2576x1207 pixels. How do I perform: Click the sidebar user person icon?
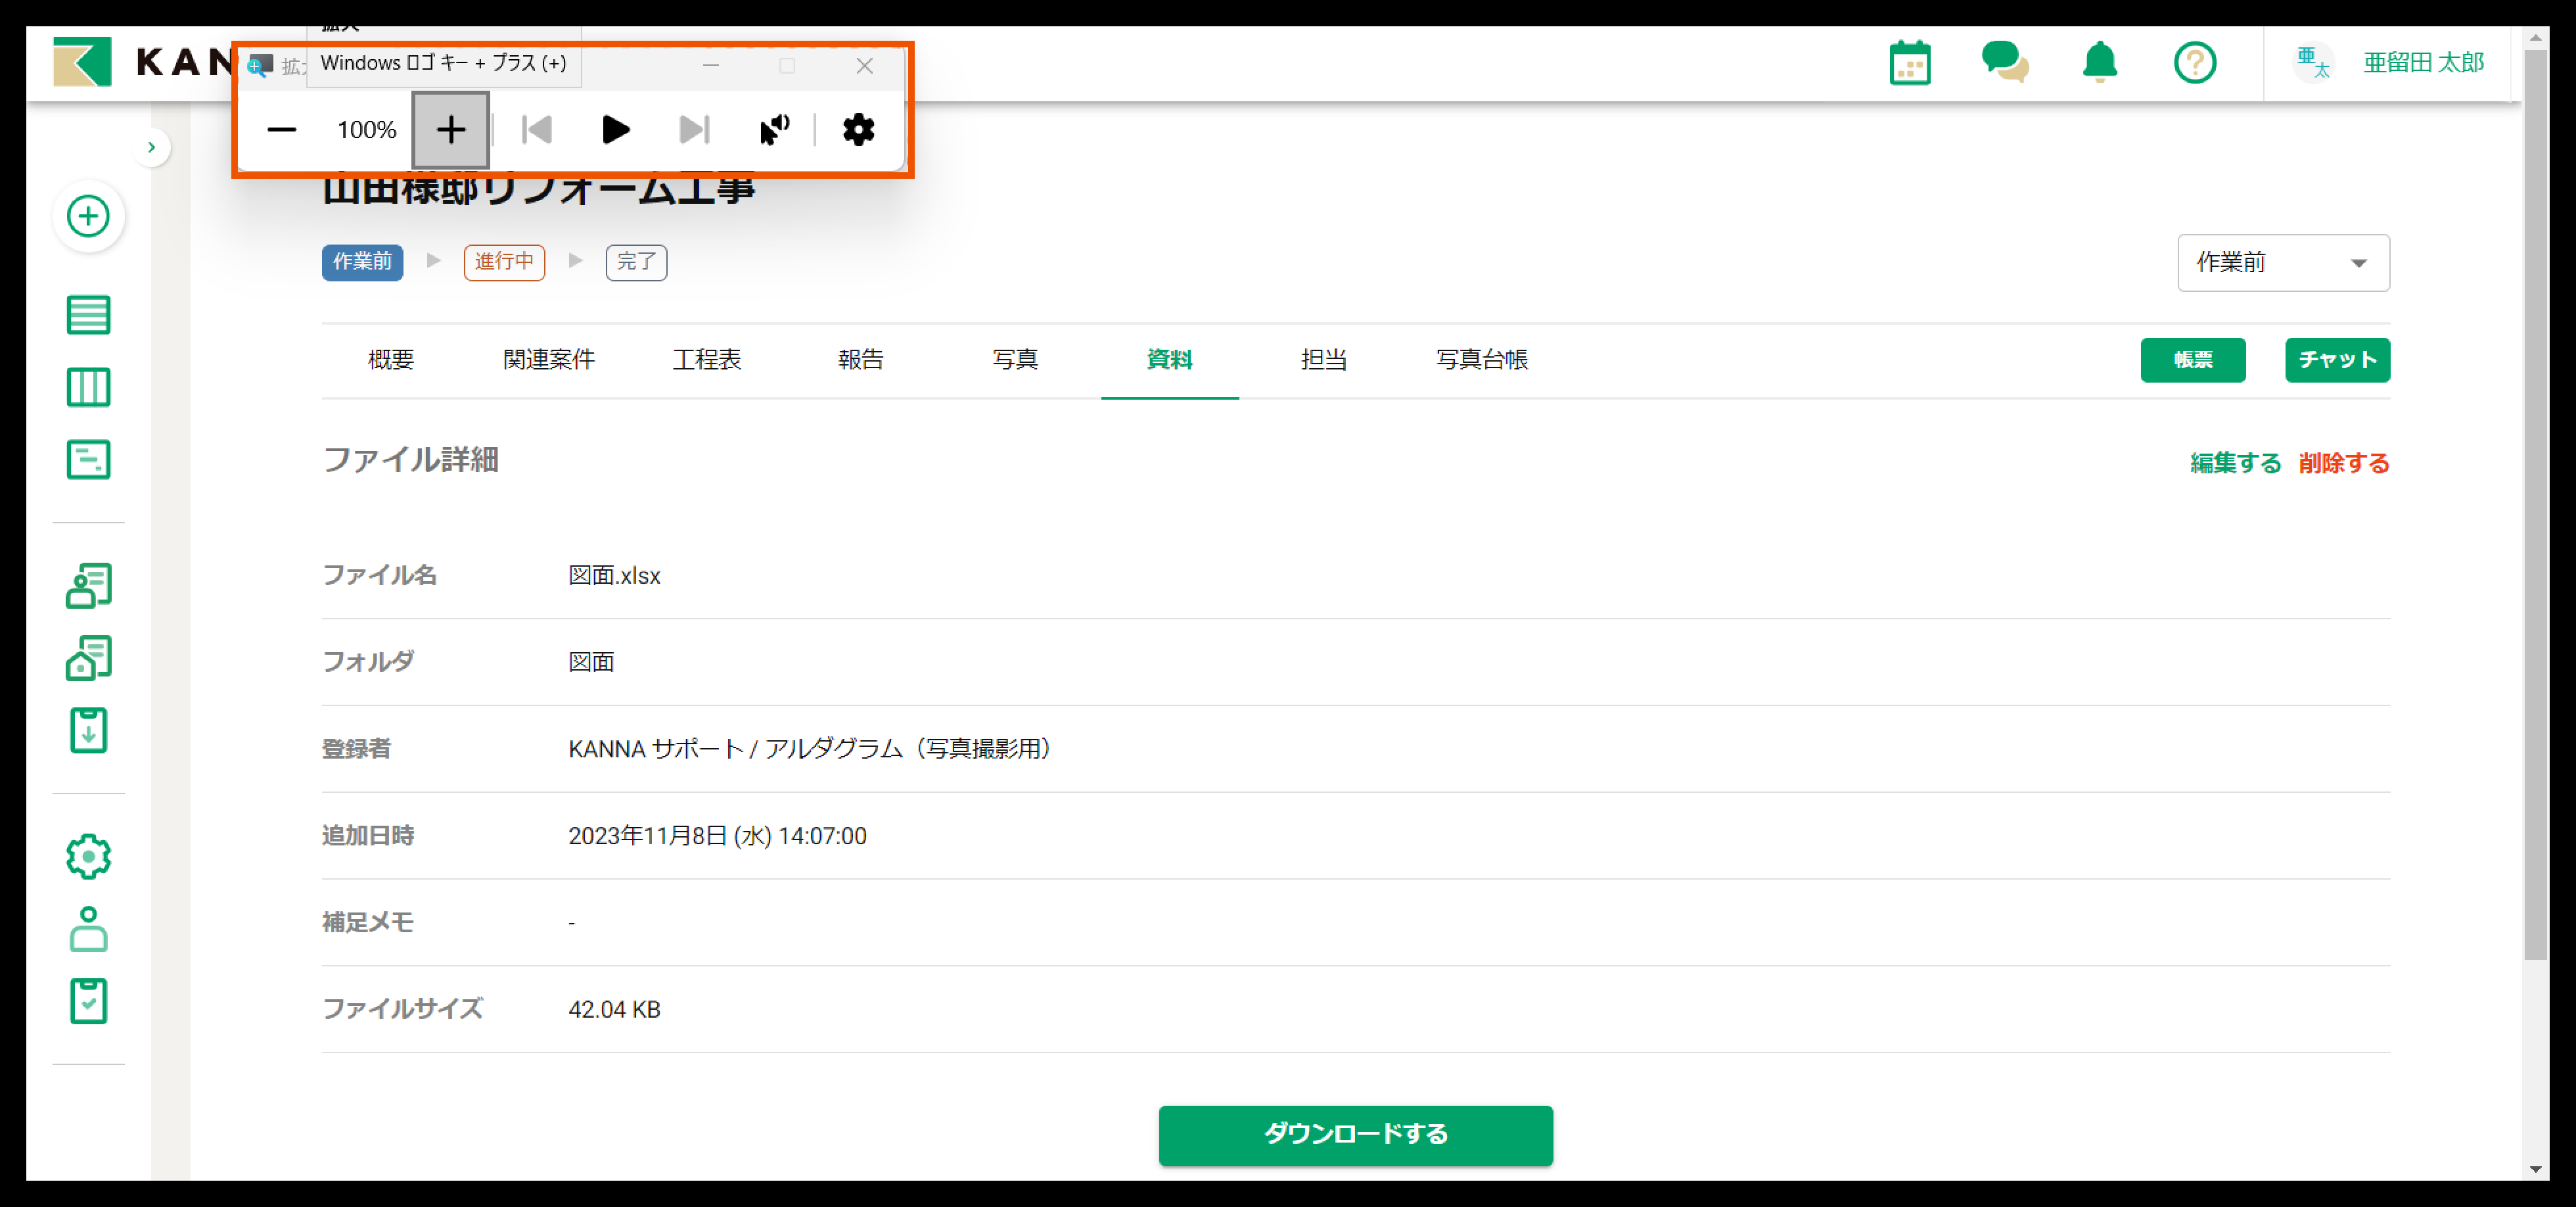tap(88, 929)
